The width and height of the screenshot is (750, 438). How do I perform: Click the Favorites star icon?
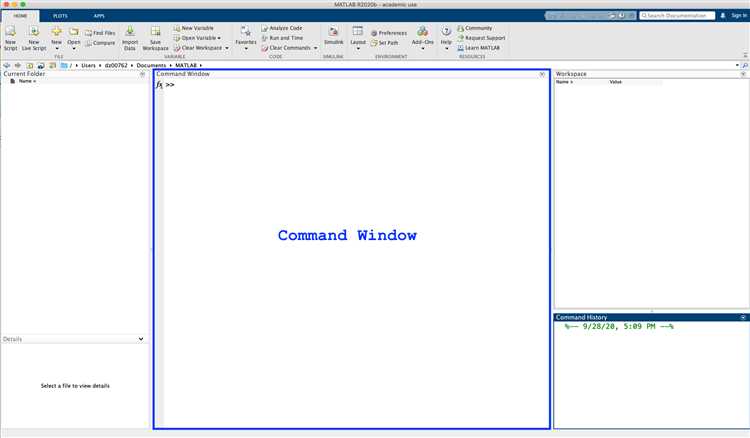[x=246, y=32]
